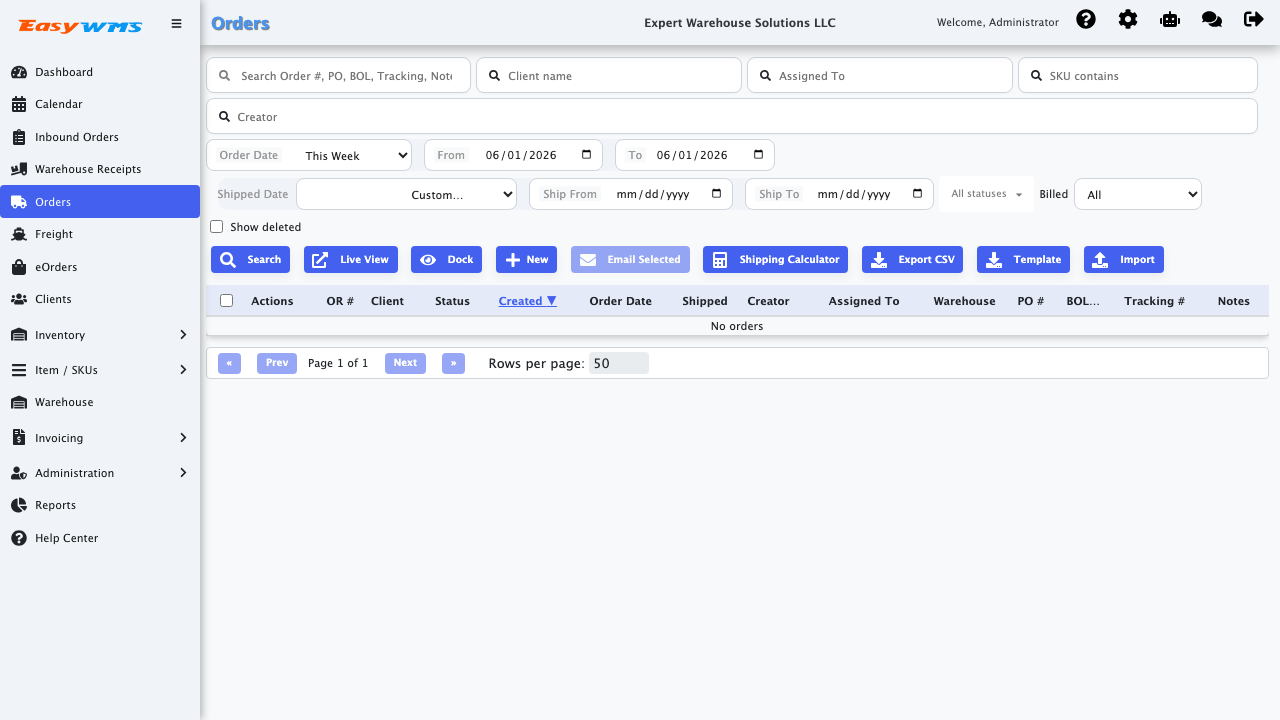This screenshot has width=1280, height=720.
Task: Expand Item / SKUs submenu chevron
Action: (183, 370)
